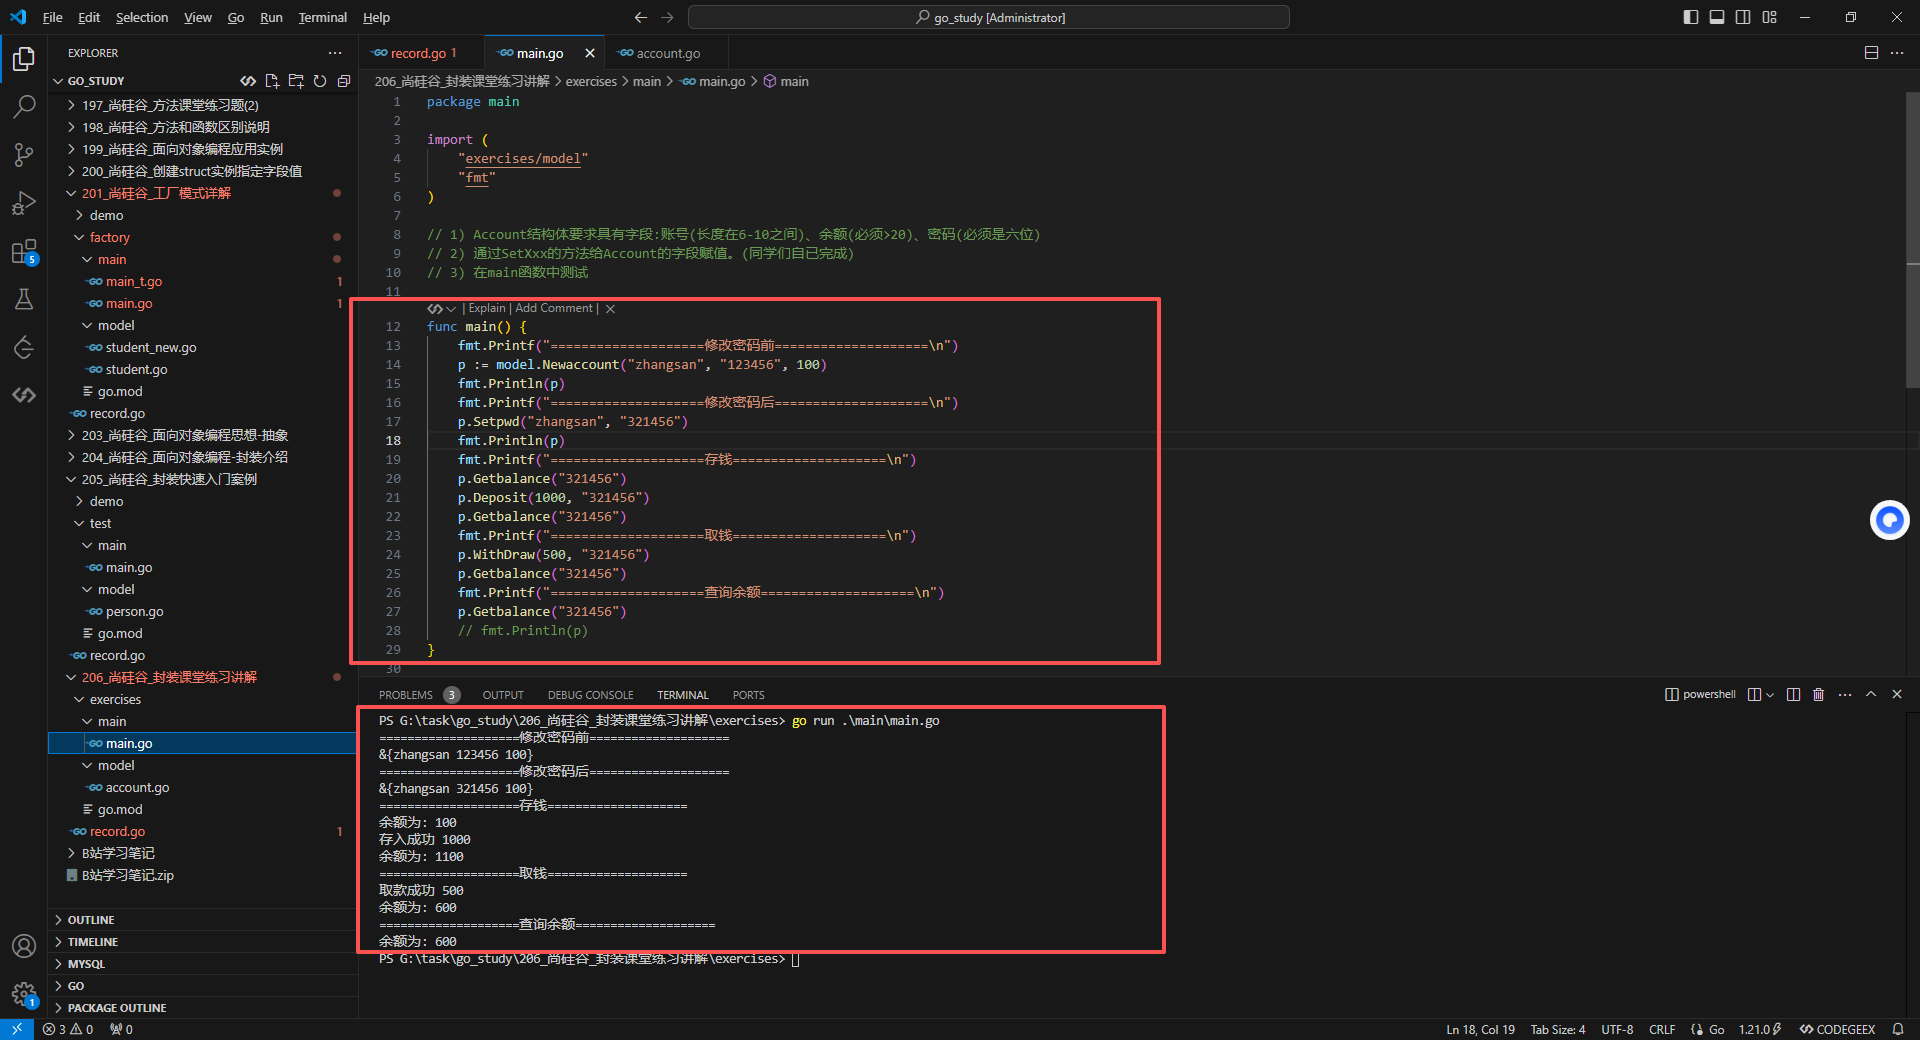
Task: Toggle the primary sidebar visibility
Action: 1691,17
